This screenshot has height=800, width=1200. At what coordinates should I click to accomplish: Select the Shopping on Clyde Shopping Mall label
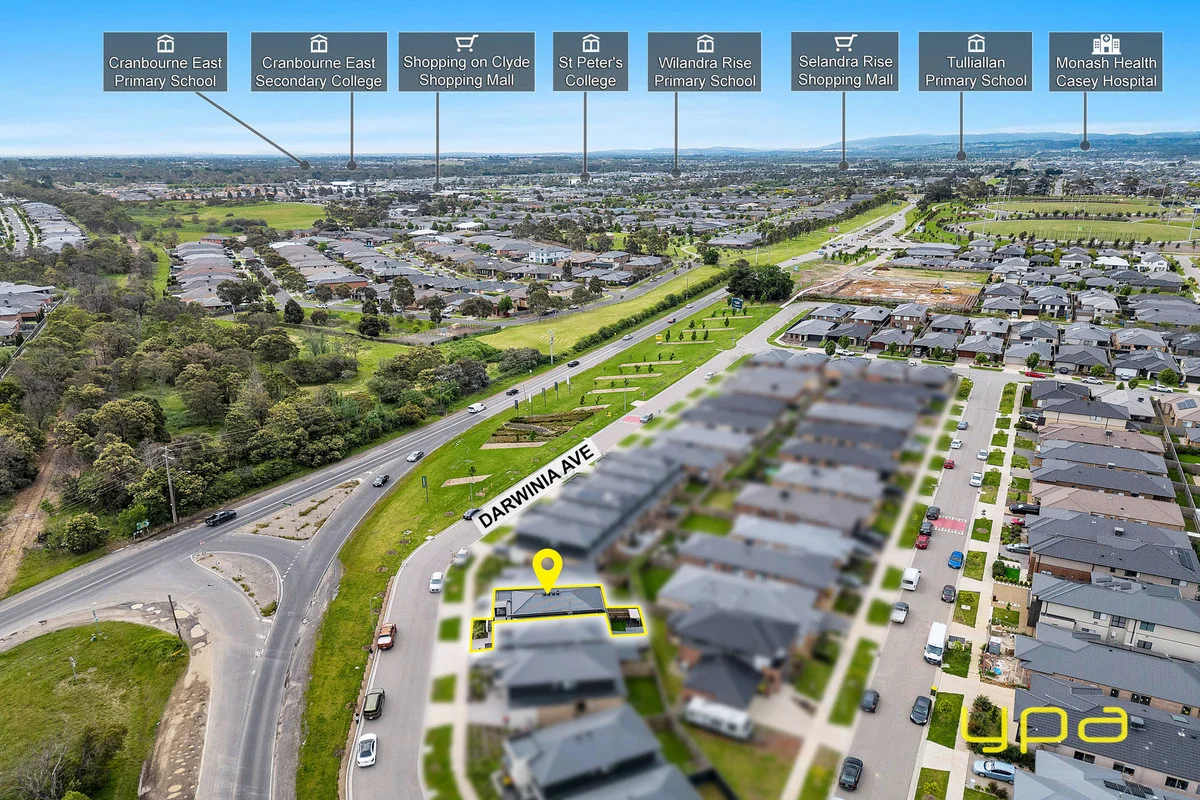(x=465, y=68)
